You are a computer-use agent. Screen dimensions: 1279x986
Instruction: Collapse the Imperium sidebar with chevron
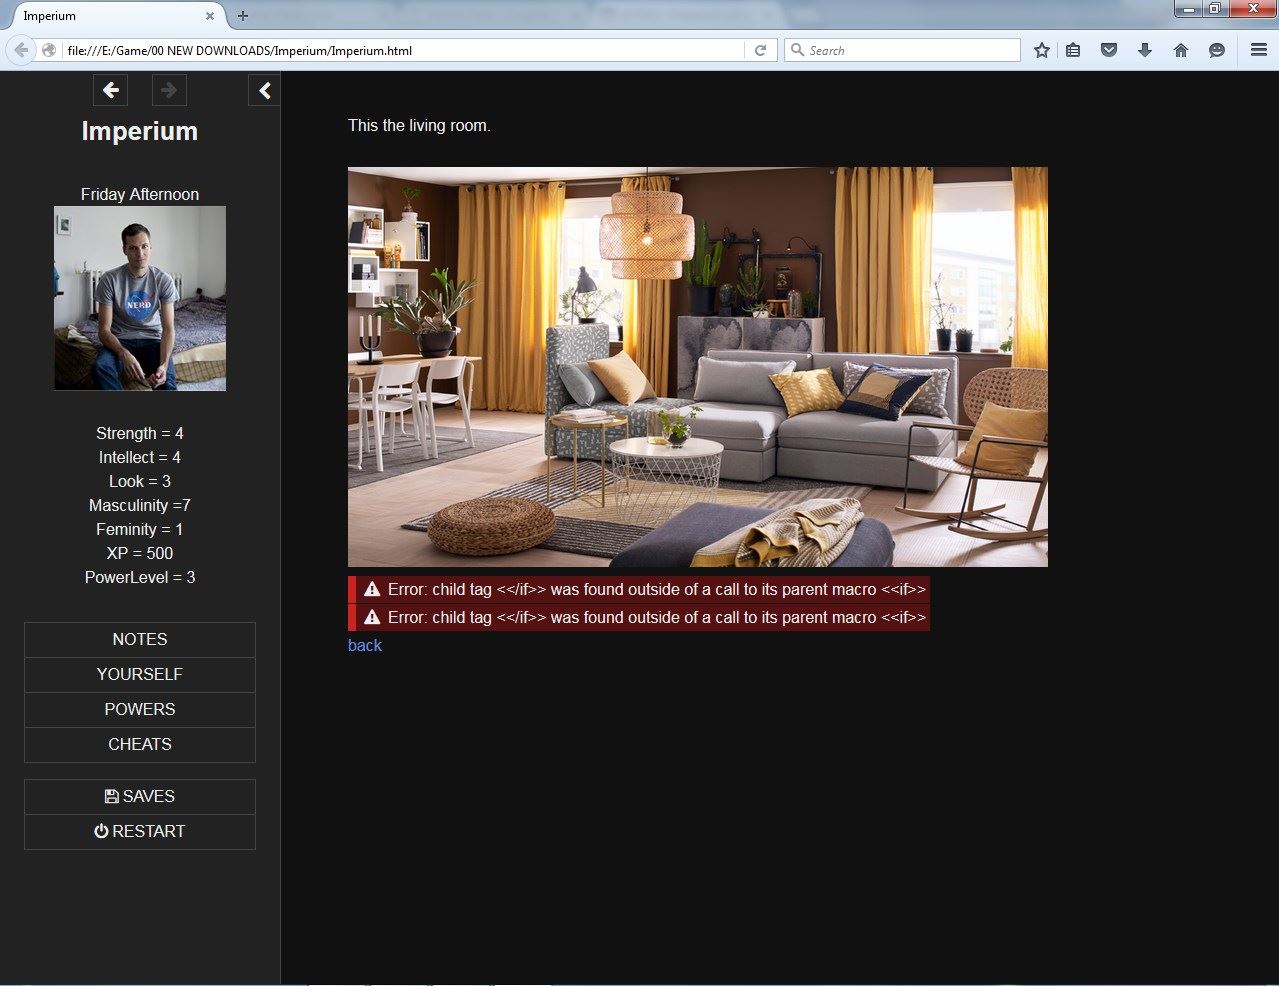pyautogui.click(x=264, y=91)
